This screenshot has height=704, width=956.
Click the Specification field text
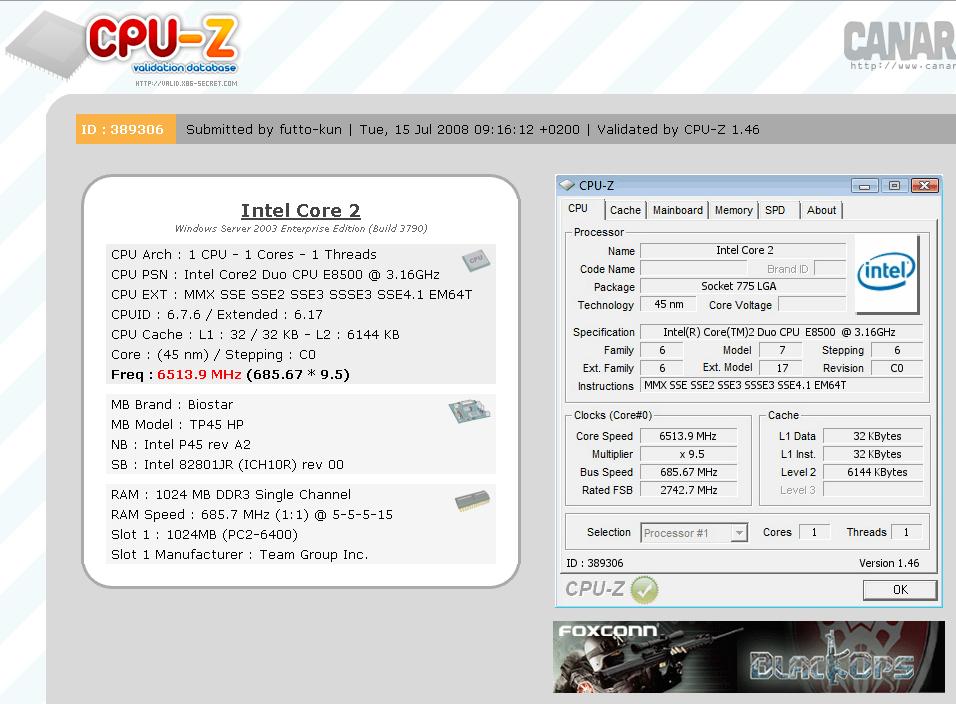tap(781, 332)
